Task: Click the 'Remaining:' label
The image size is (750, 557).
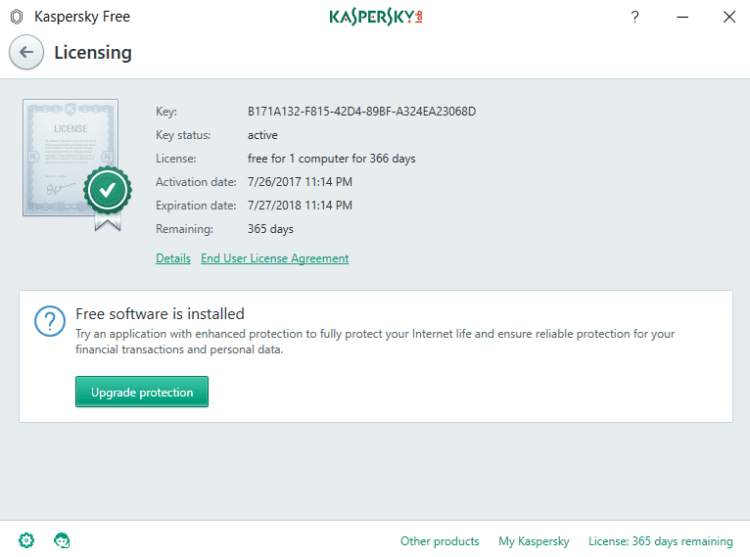Action: 185,229
